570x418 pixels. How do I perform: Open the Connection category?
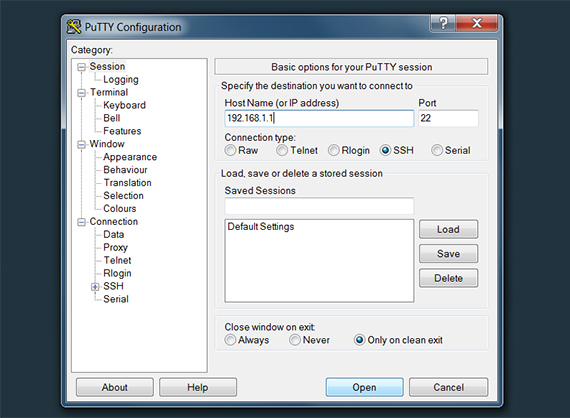click(x=114, y=222)
